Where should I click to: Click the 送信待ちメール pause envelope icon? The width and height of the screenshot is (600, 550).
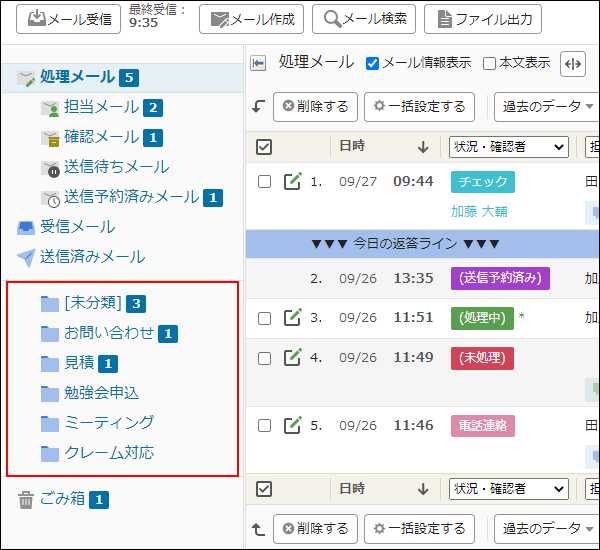[x=50, y=169]
